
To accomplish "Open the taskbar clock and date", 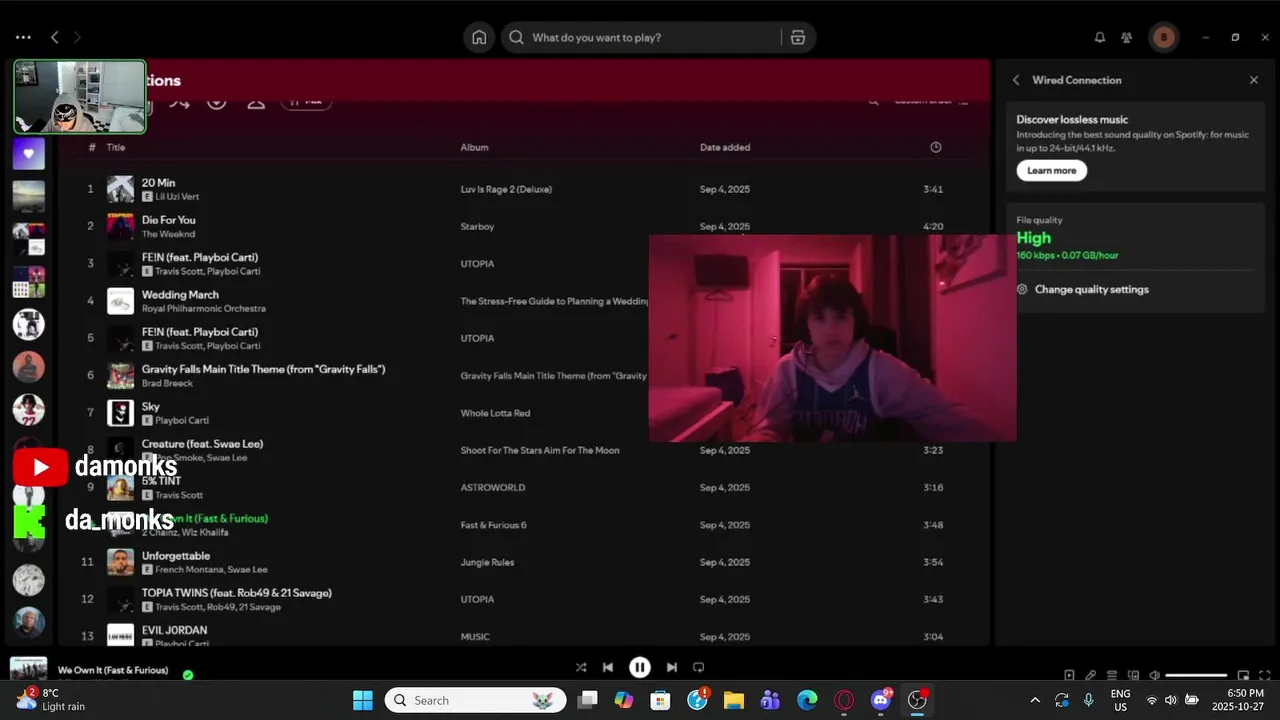I will click(1238, 700).
